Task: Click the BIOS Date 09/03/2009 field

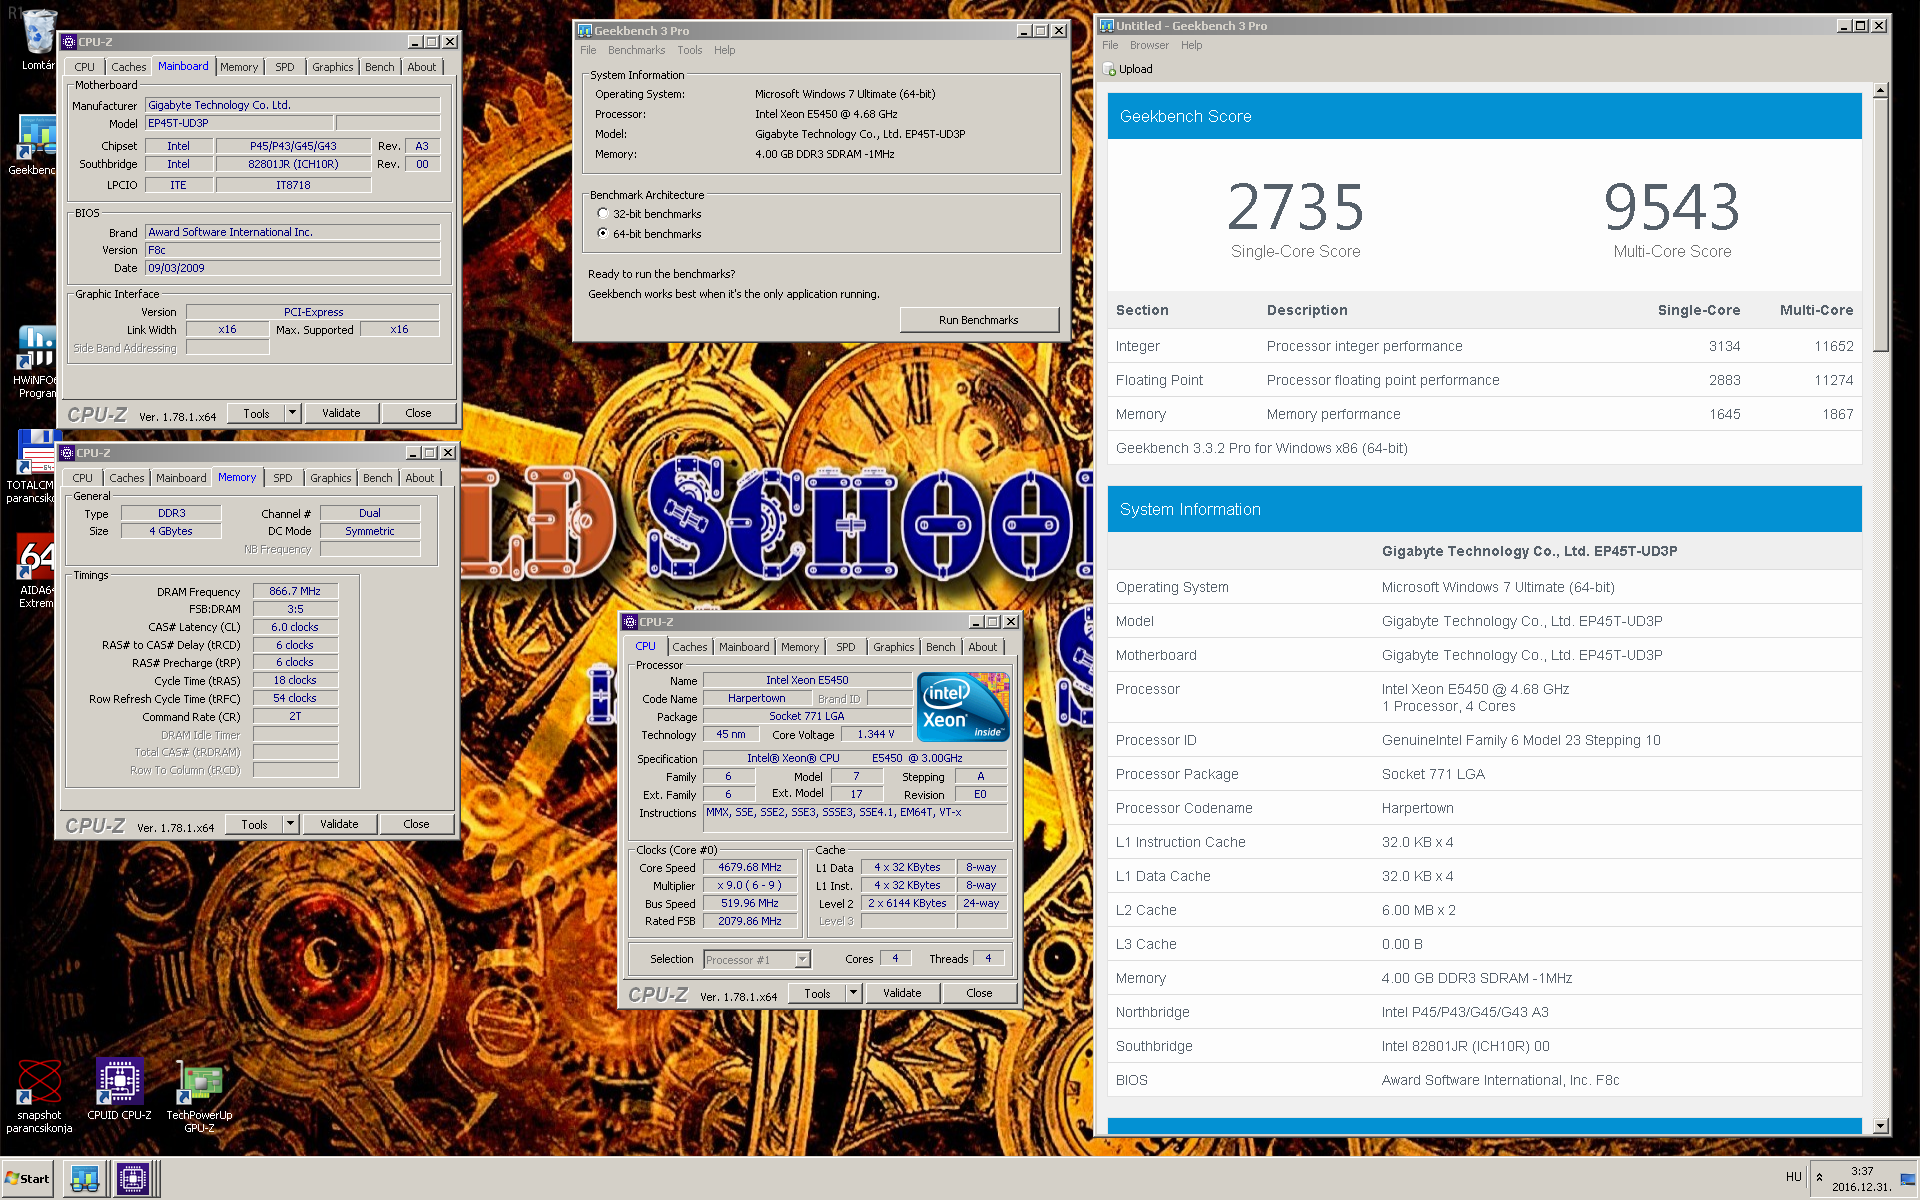Action: [x=293, y=268]
